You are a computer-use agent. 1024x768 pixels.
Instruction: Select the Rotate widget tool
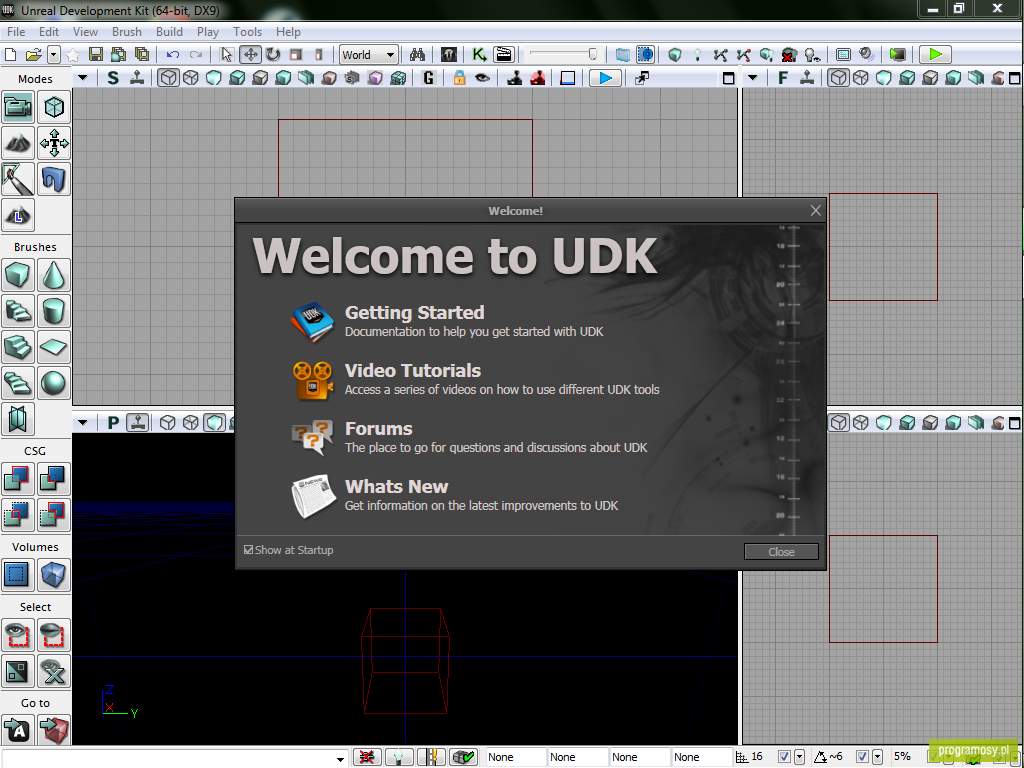pos(273,55)
